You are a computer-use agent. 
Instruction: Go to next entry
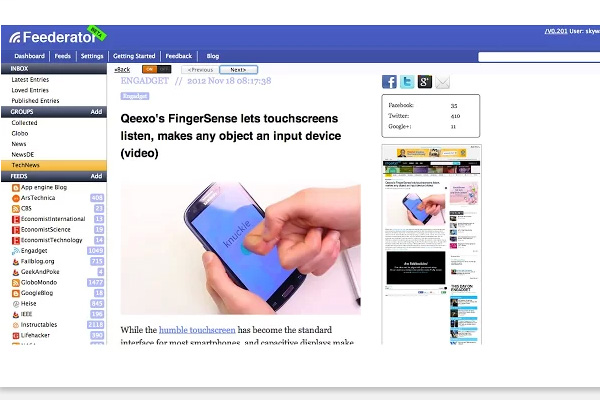(238, 70)
